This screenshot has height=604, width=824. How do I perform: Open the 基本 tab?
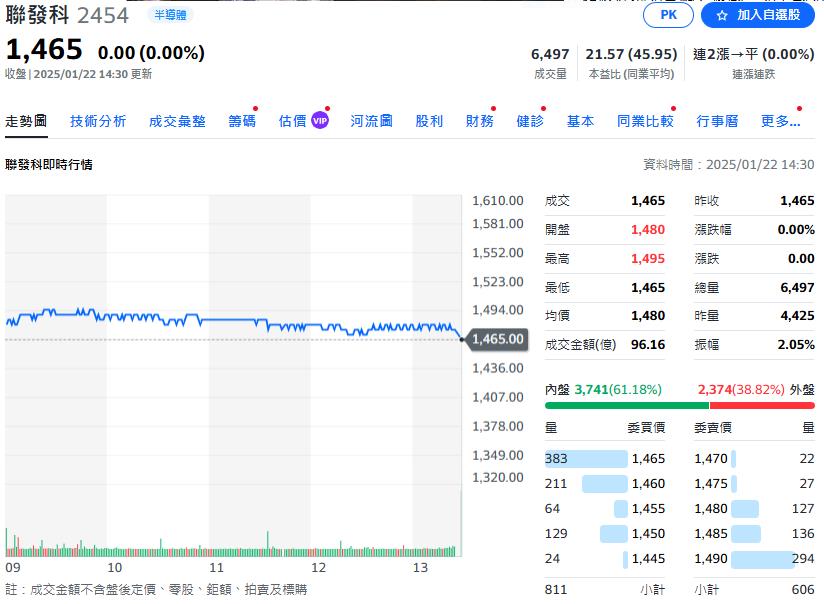coord(581,121)
